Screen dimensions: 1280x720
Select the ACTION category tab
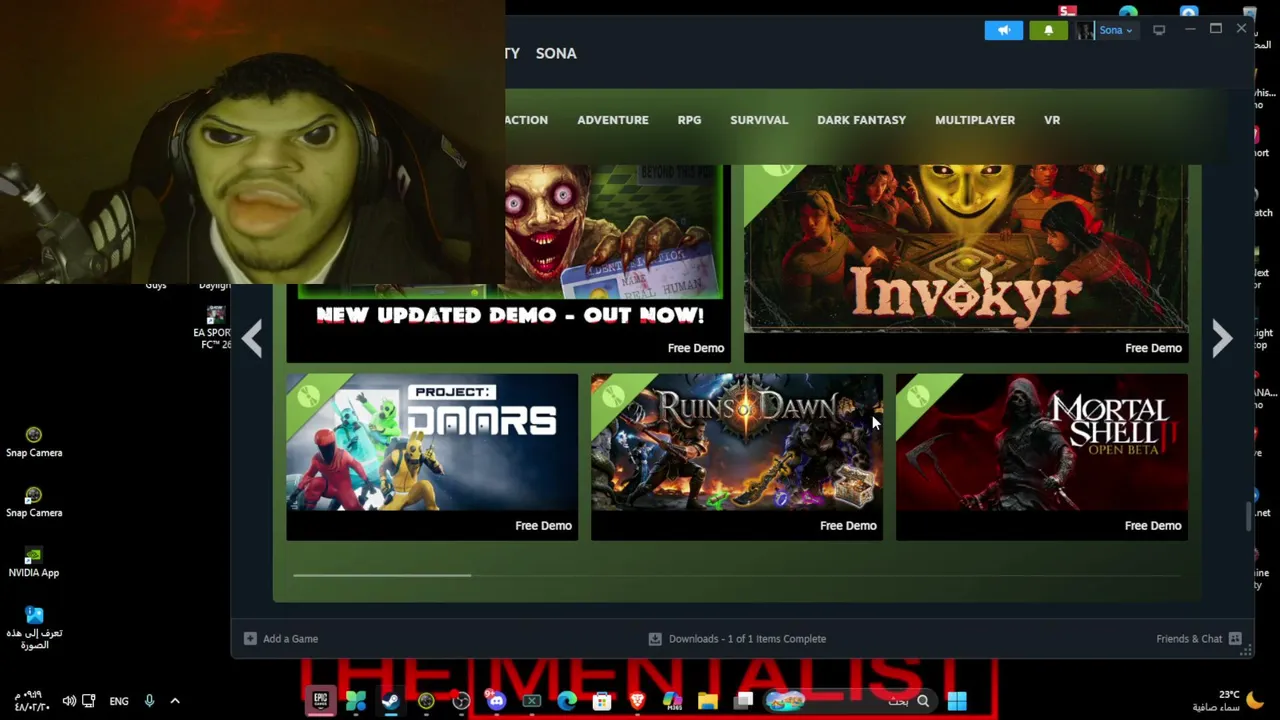[x=526, y=120]
